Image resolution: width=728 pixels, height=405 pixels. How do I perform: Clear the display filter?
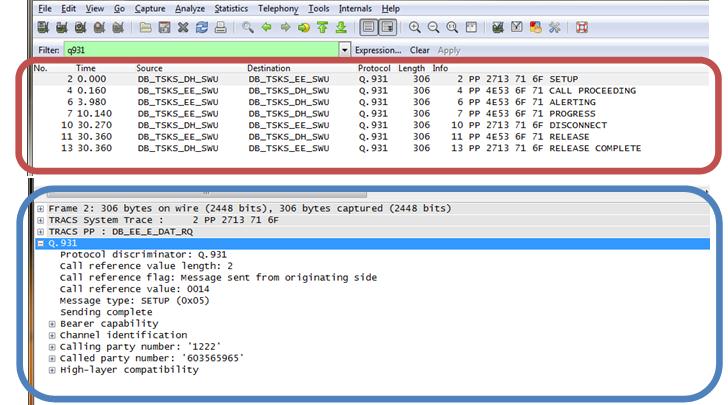pos(419,50)
